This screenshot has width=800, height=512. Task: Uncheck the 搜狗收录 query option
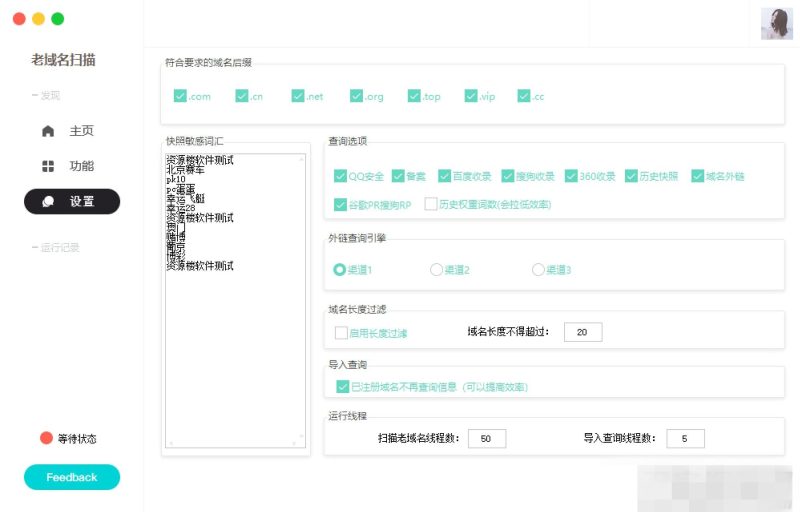click(x=508, y=176)
